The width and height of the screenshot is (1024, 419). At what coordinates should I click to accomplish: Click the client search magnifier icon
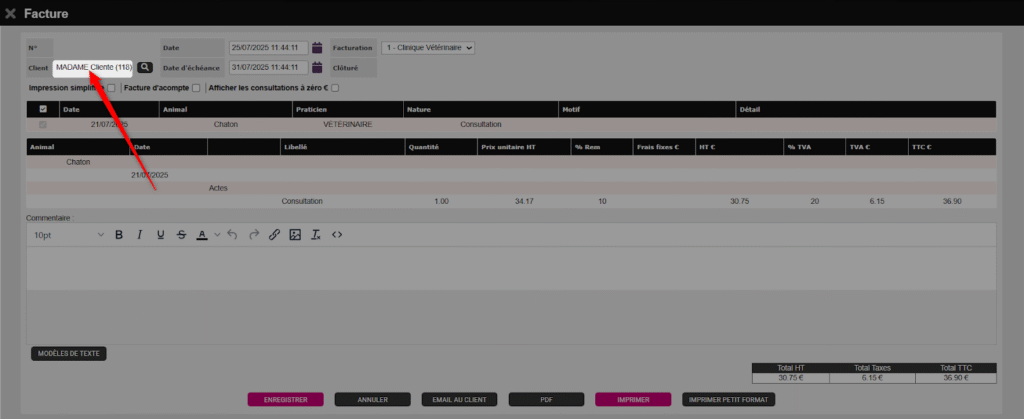click(145, 67)
